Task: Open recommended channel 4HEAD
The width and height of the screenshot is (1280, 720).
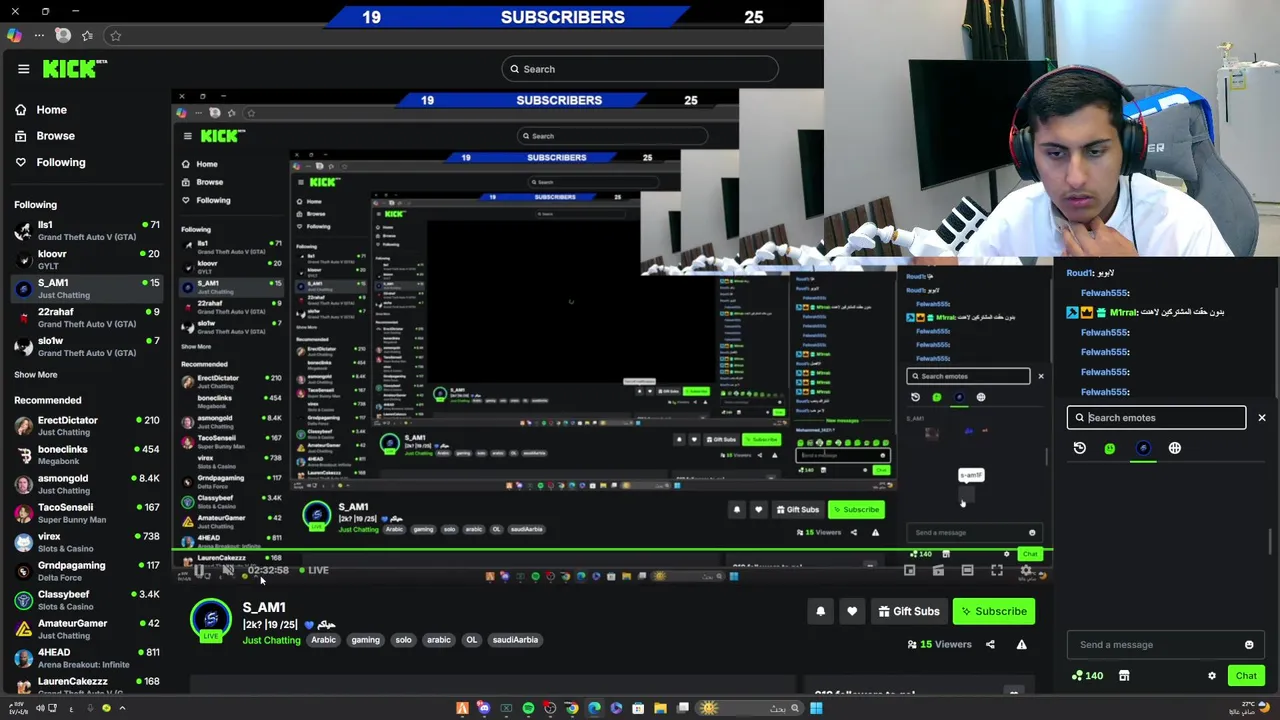Action: tap(86, 658)
